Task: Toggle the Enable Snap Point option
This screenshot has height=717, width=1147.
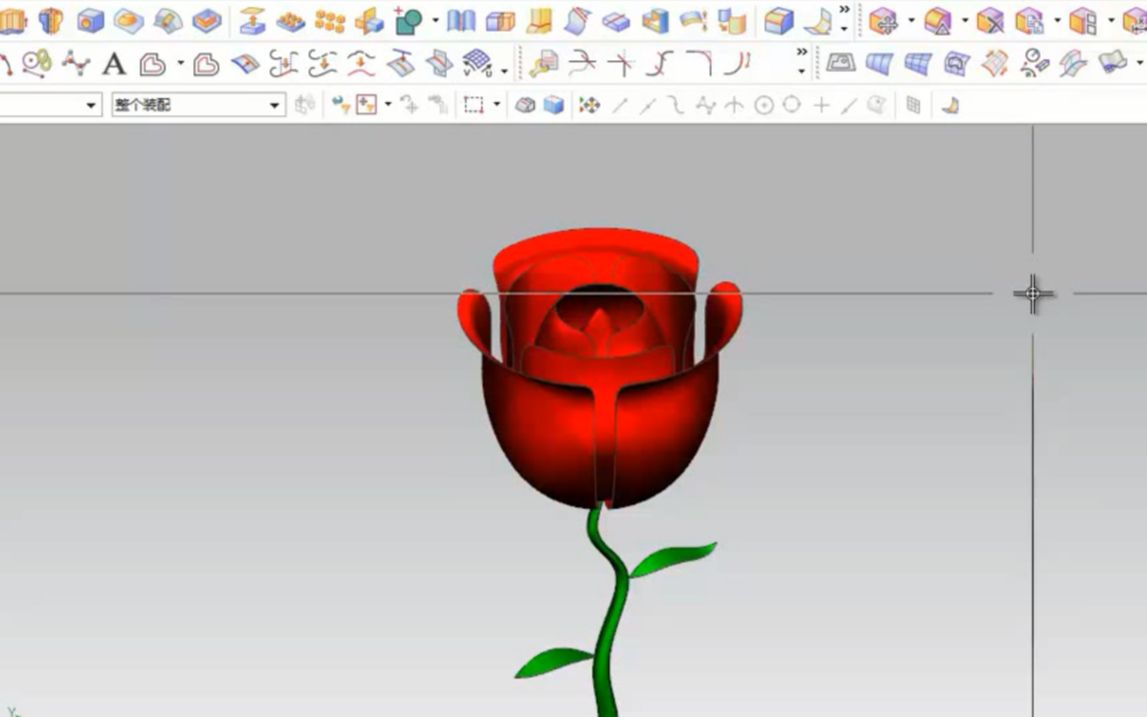Action: pos(590,105)
